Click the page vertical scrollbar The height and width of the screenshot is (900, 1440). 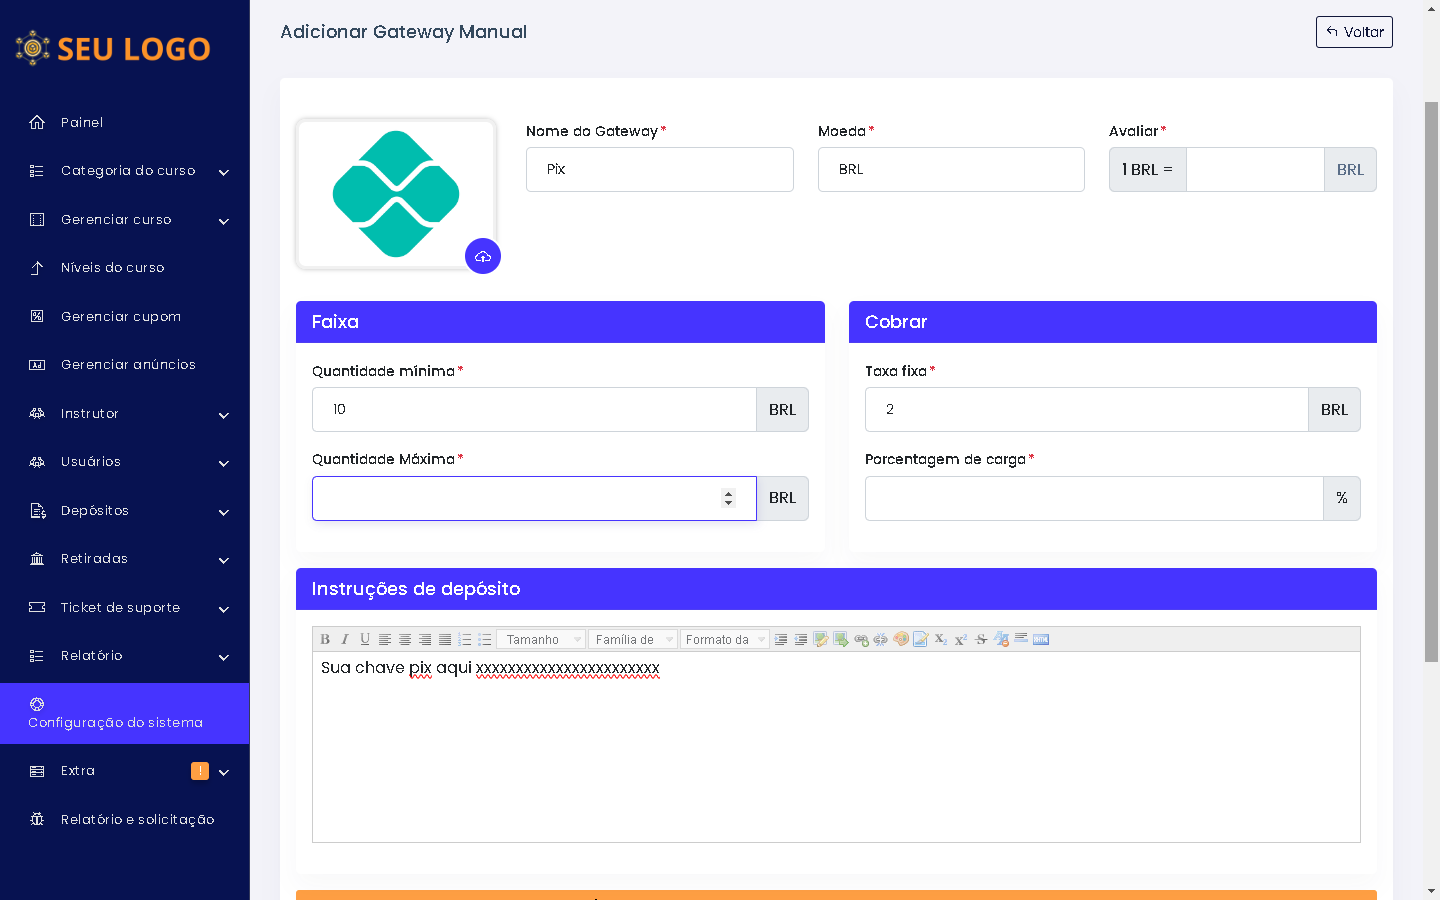1431,380
